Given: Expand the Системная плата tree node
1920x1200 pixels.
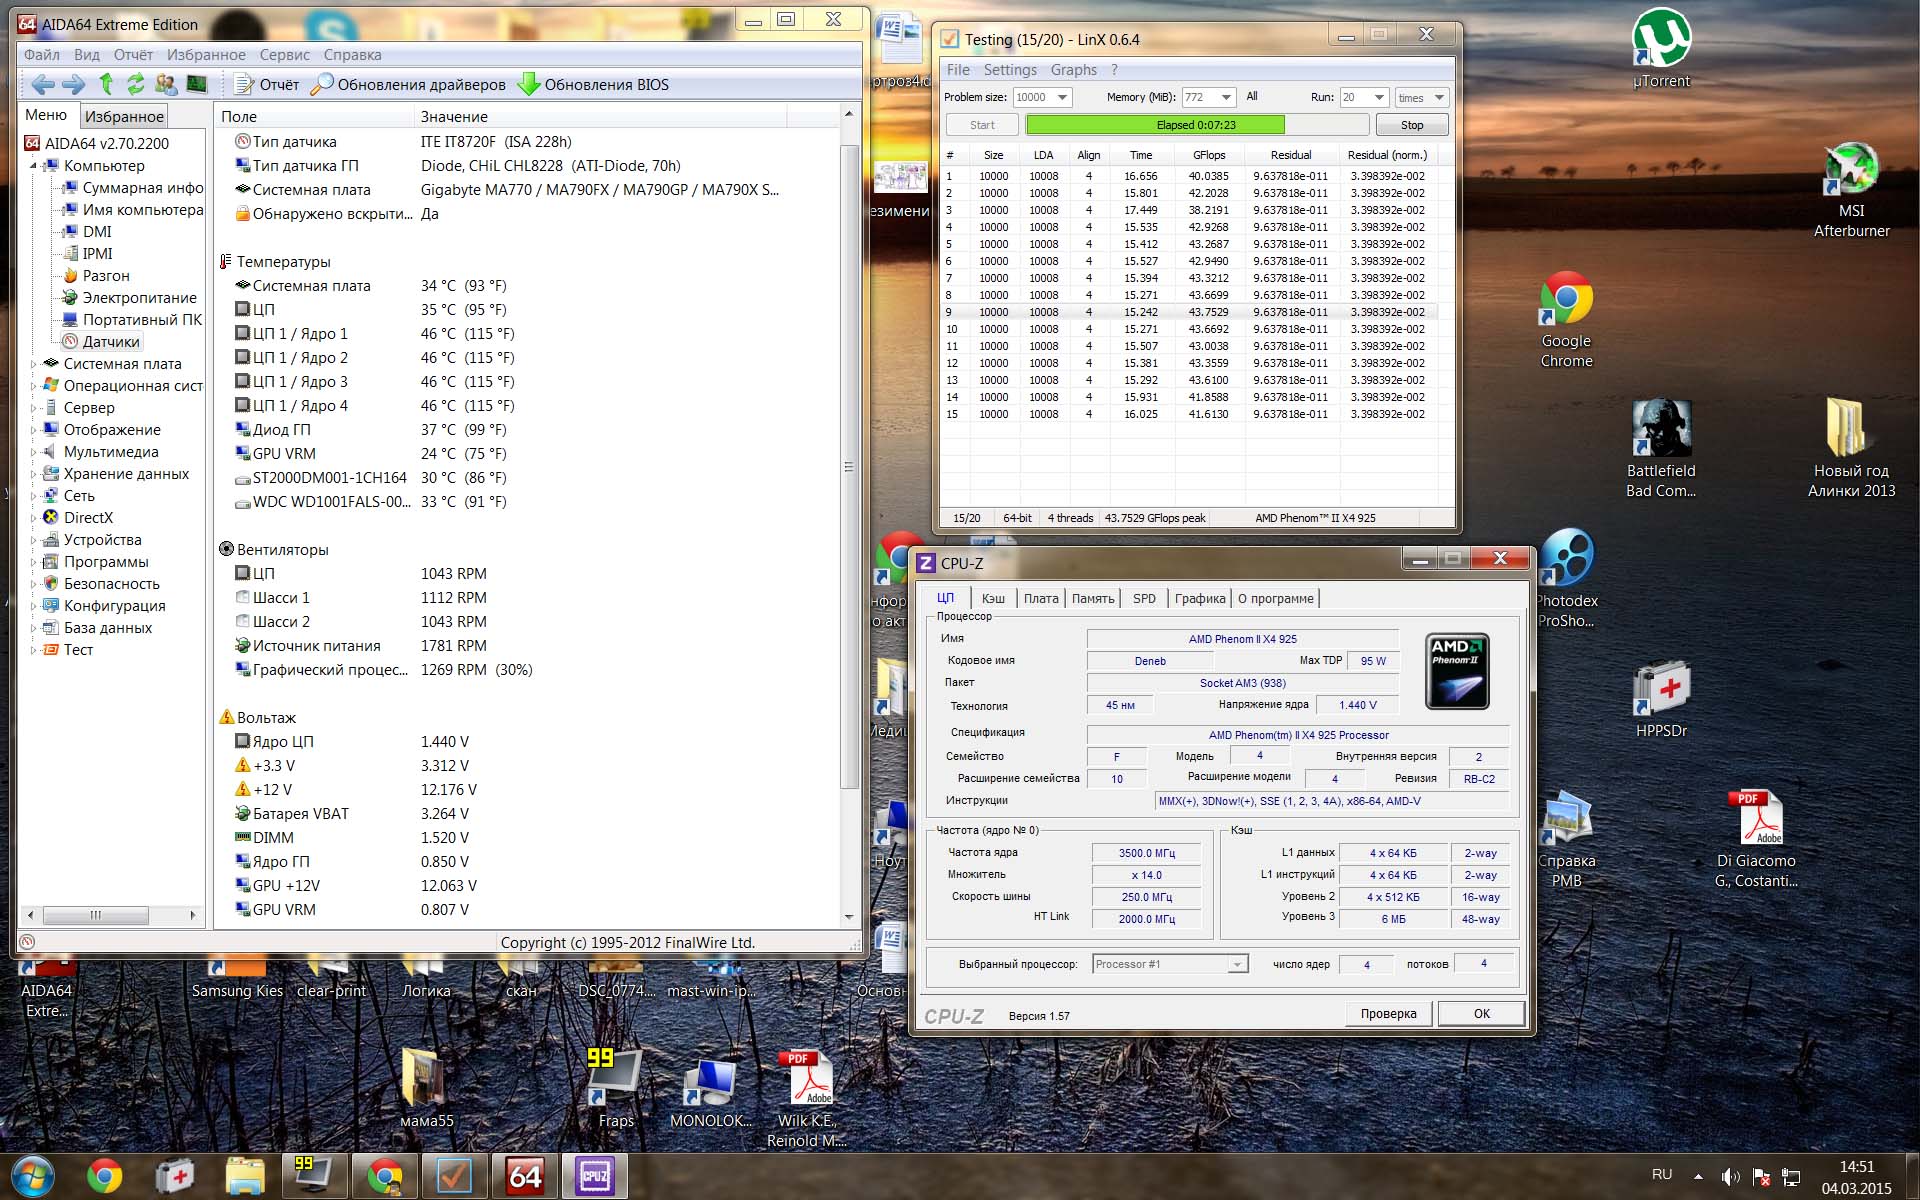Looking at the screenshot, I should coord(33,364).
